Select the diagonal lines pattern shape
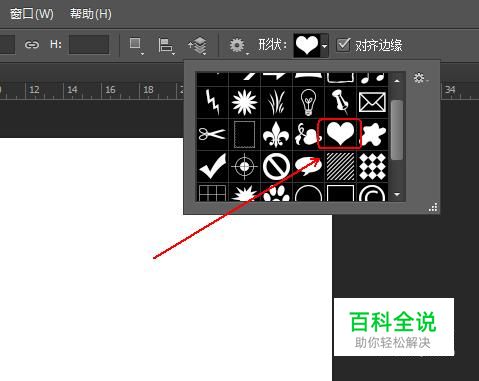The height and width of the screenshot is (381, 479). coord(340,166)
